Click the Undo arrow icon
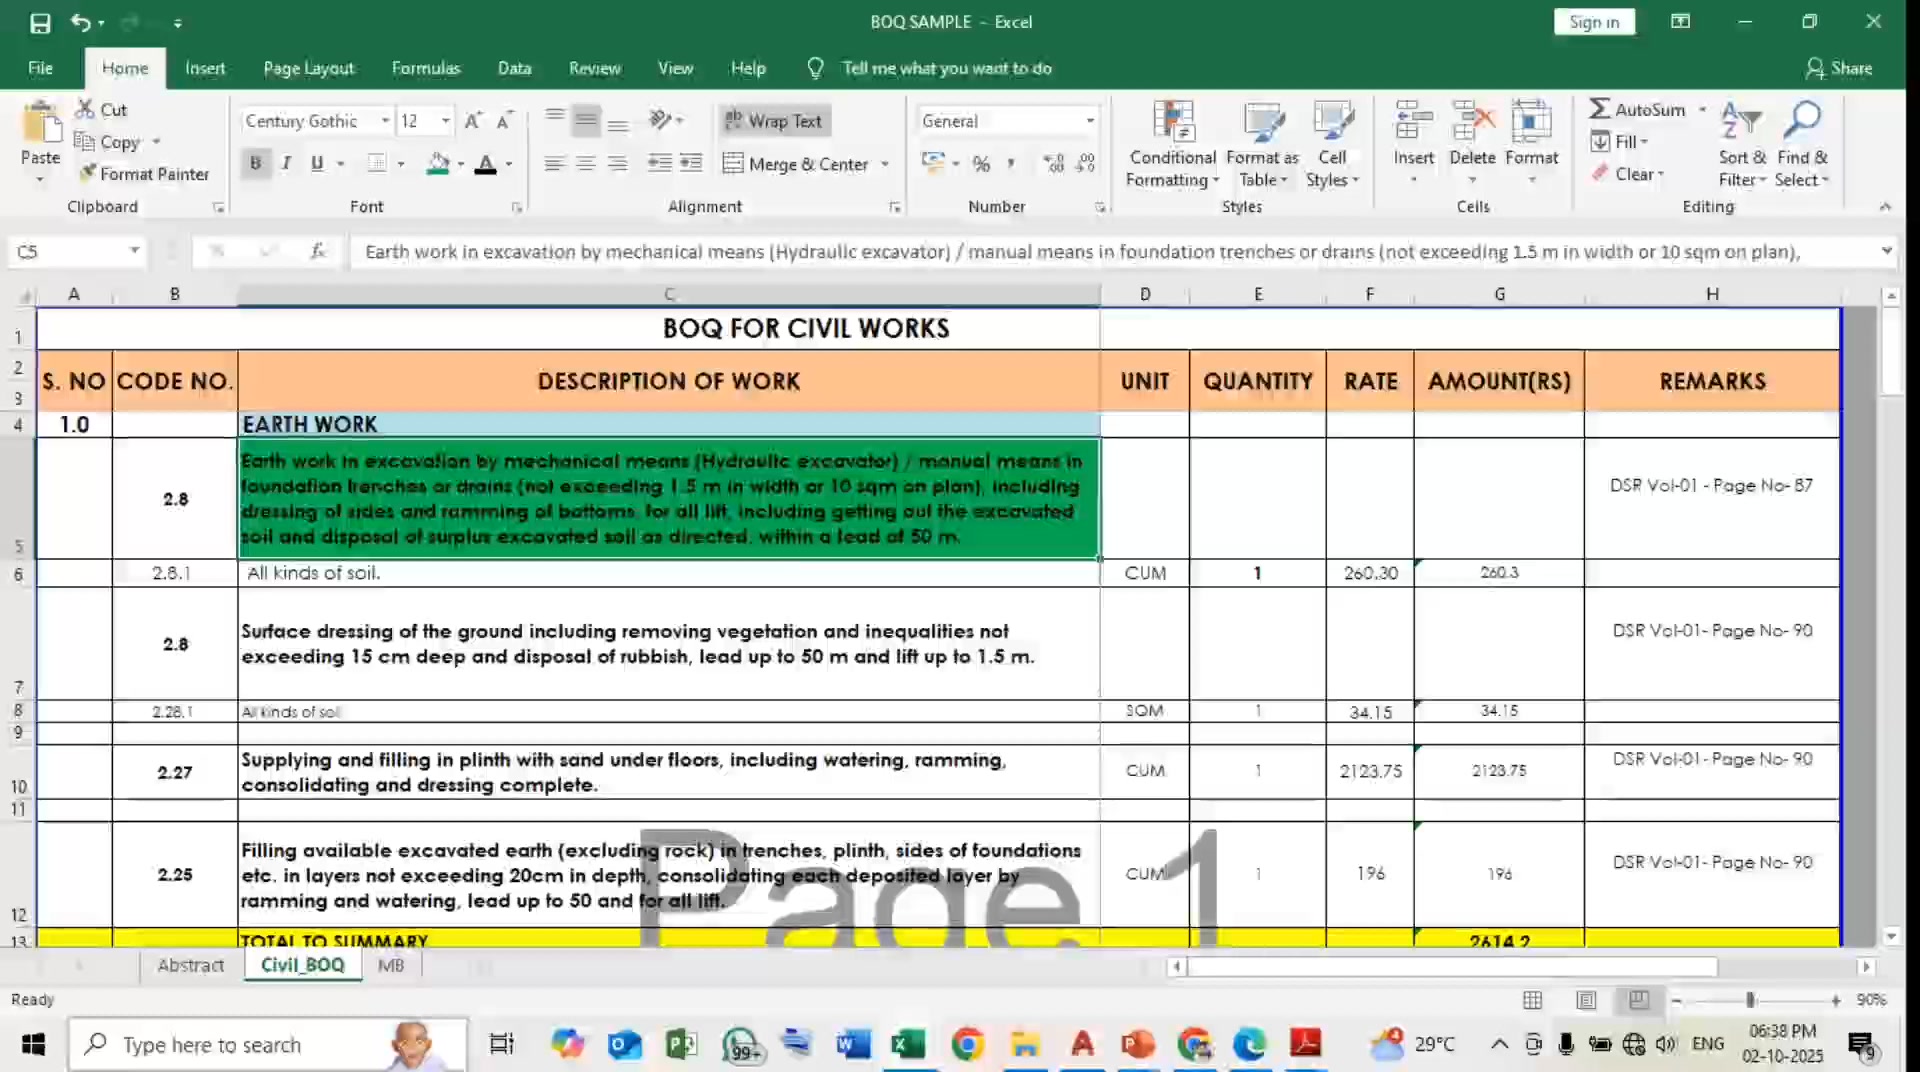1920x1072 pixels. 81,22
